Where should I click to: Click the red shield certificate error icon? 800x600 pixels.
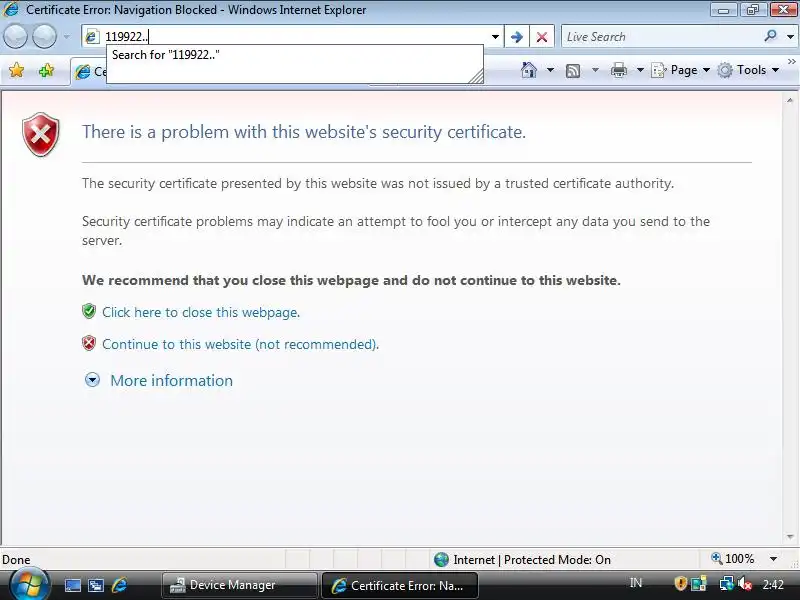(x=41, y=134)
